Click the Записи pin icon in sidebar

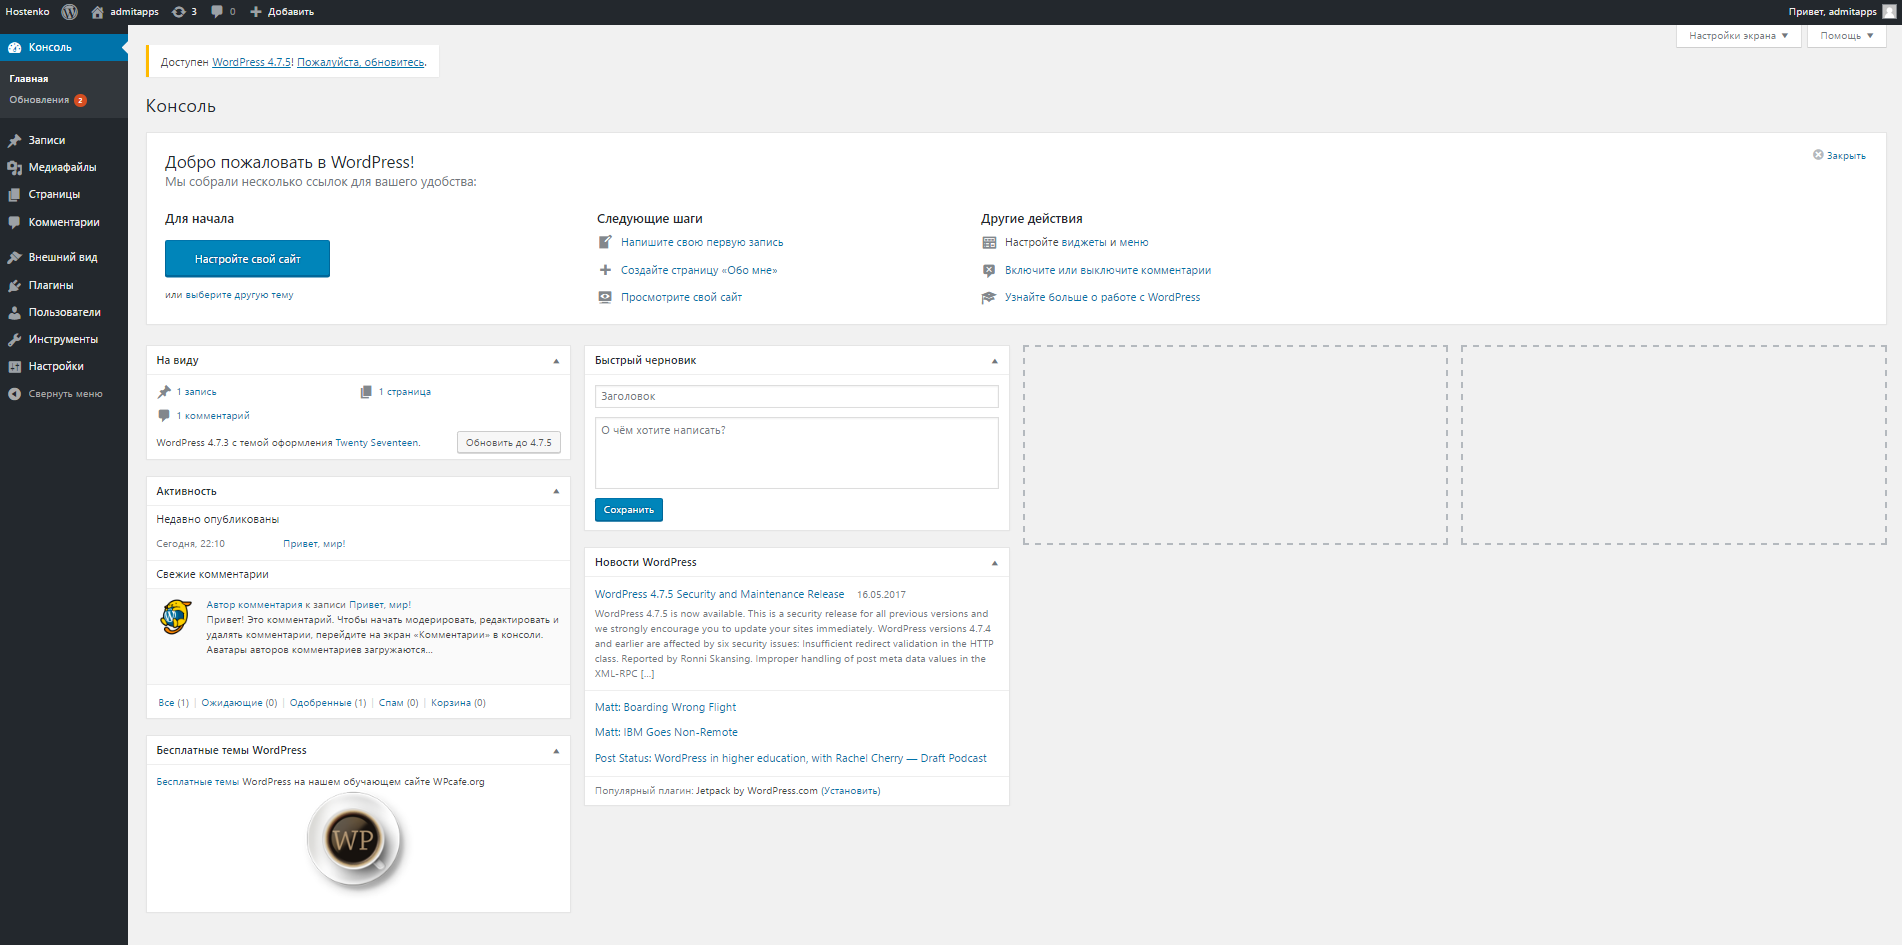point(15,140)
